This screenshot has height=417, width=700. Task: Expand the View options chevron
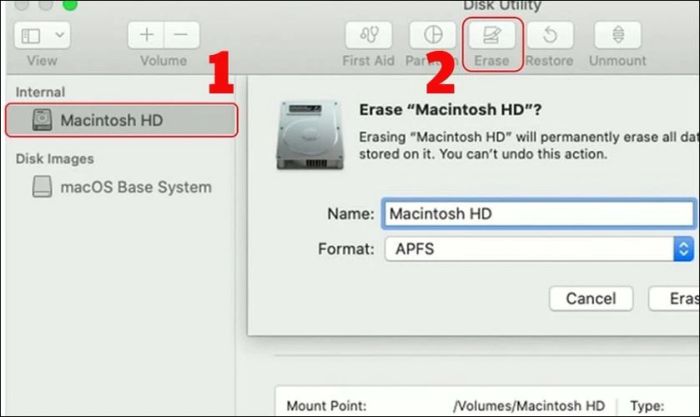coord(60,35)
